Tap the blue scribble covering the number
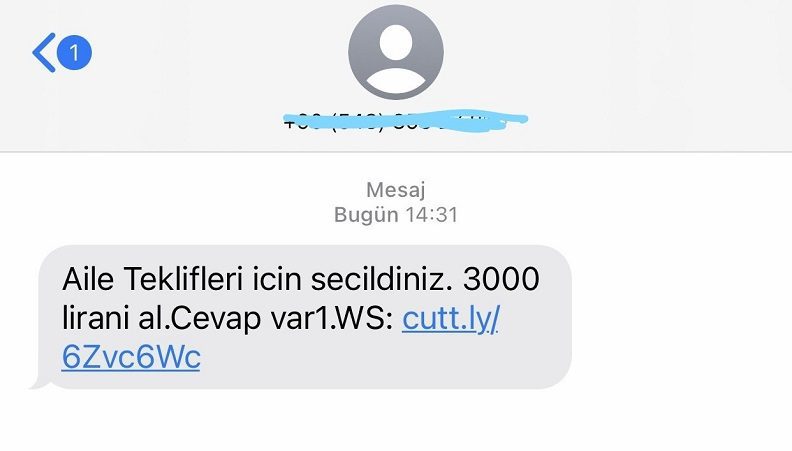Screen dimensions: 792x451 [406, 120]
